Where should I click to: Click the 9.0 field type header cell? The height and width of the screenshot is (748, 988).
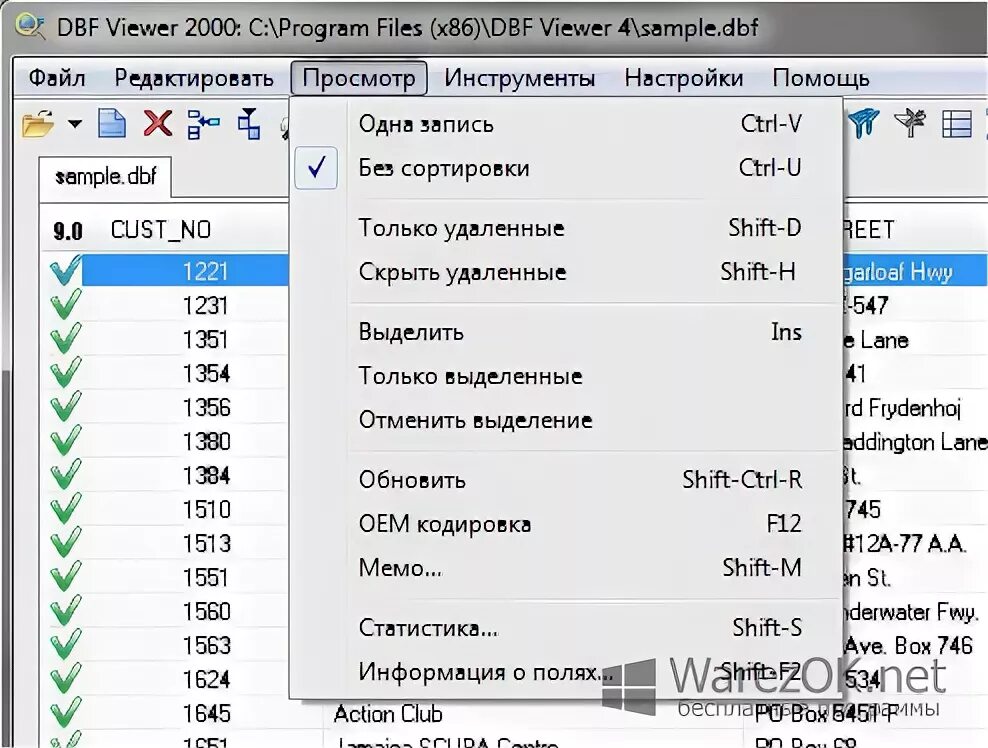[x=68, y=231]
